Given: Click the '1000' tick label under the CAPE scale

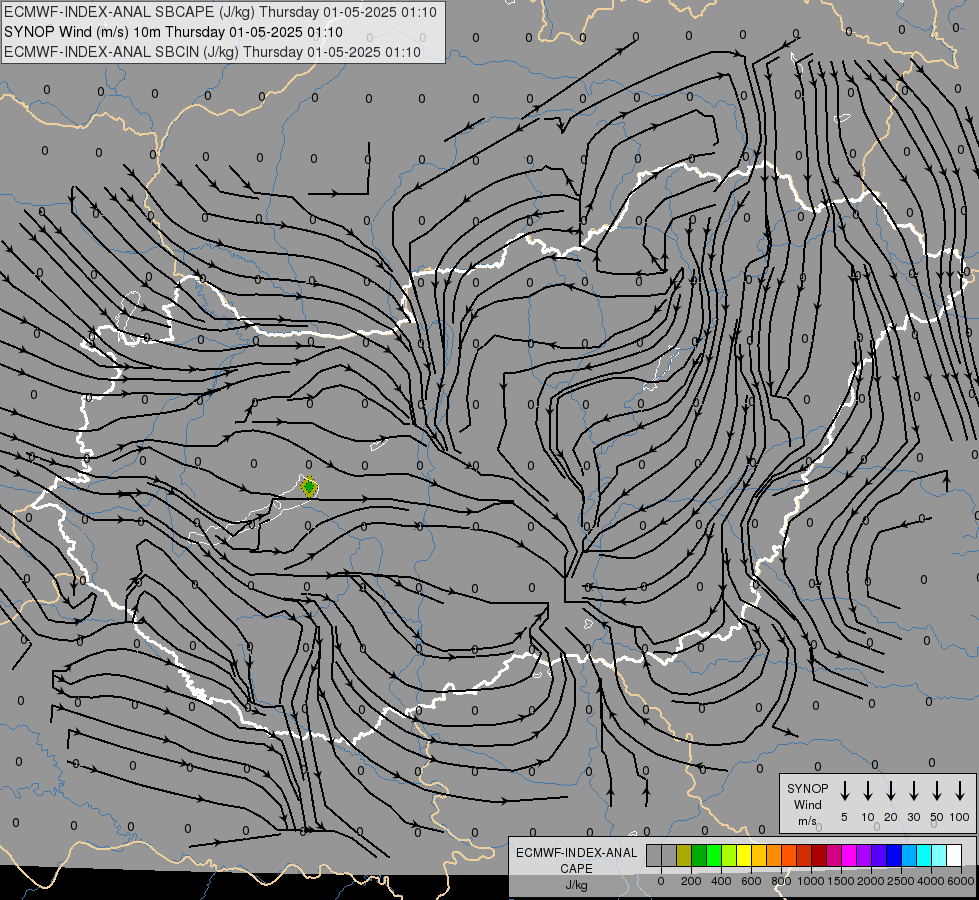Looking at the screenshot, I should (811, 881).
